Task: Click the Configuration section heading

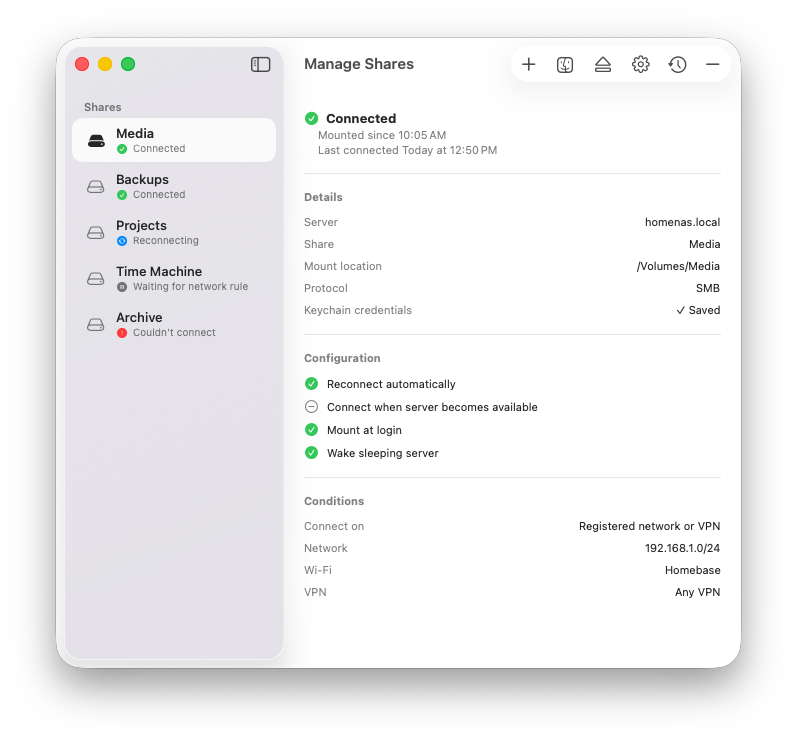Action: tap(342, 358)
